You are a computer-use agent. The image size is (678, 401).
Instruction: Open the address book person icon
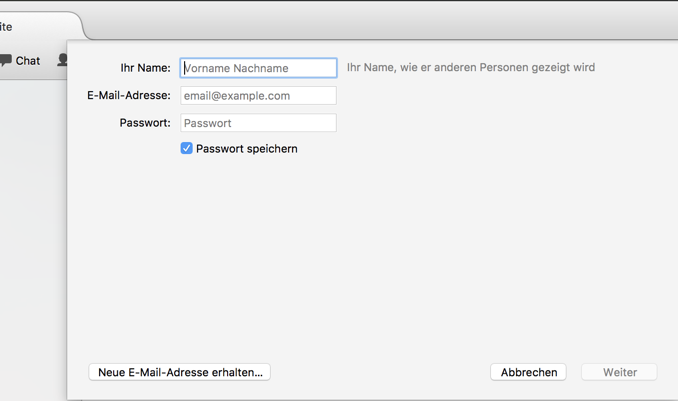[x=62, y=60]
